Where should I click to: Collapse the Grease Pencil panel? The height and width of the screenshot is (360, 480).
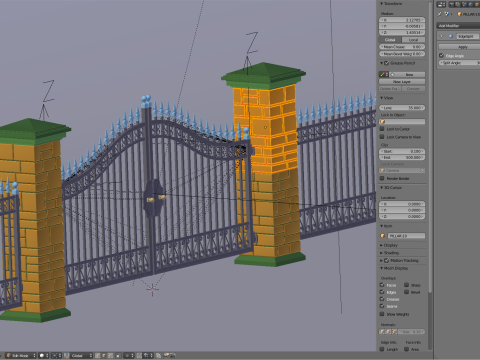(382, 63)
